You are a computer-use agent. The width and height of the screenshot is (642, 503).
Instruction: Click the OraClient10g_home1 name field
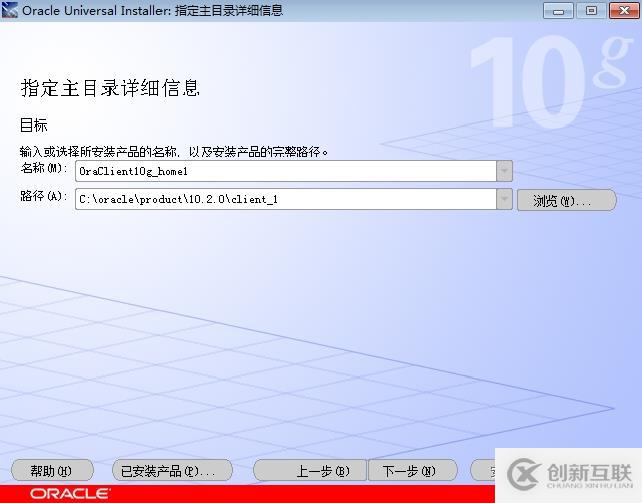[286, 171]
